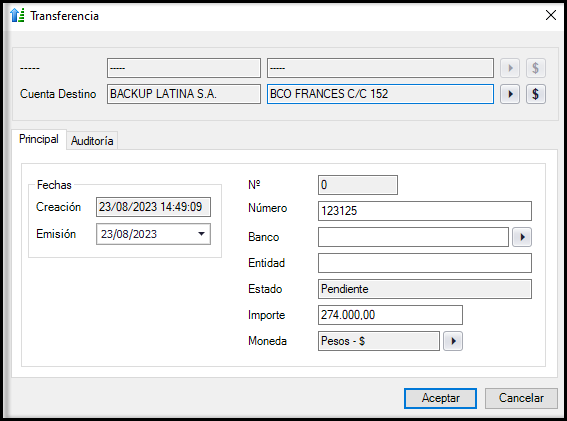Open Moneda lookup arrow button
The height and width of the screenshot is (421, 567).
453,341
